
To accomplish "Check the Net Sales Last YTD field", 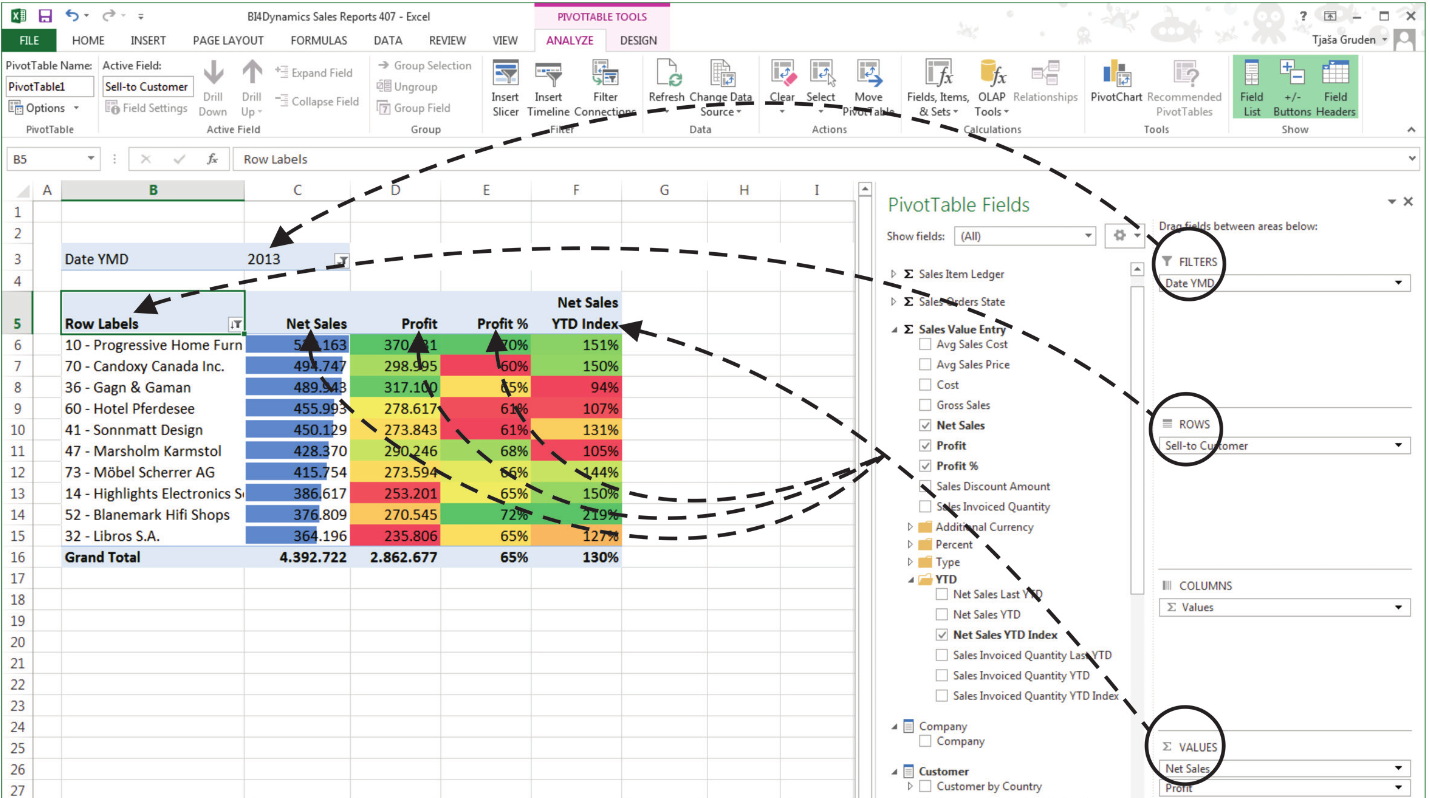I will [942, 594].
